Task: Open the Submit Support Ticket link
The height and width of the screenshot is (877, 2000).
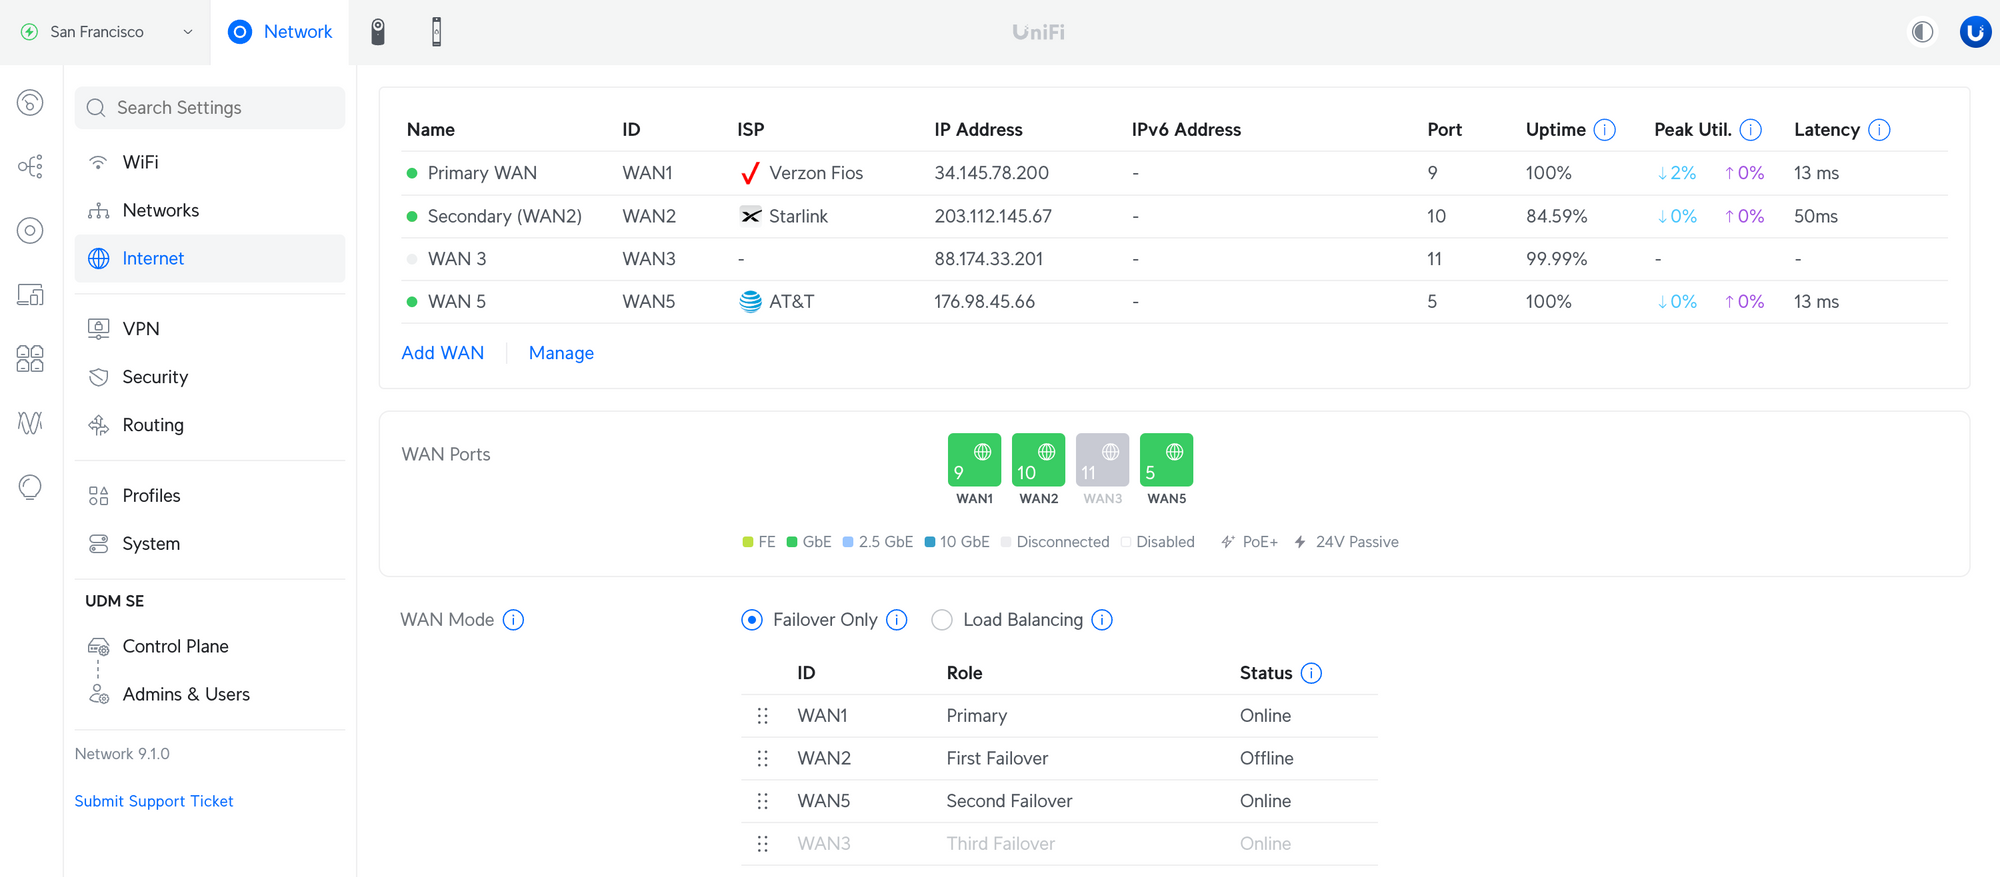Action: point(154,801)
